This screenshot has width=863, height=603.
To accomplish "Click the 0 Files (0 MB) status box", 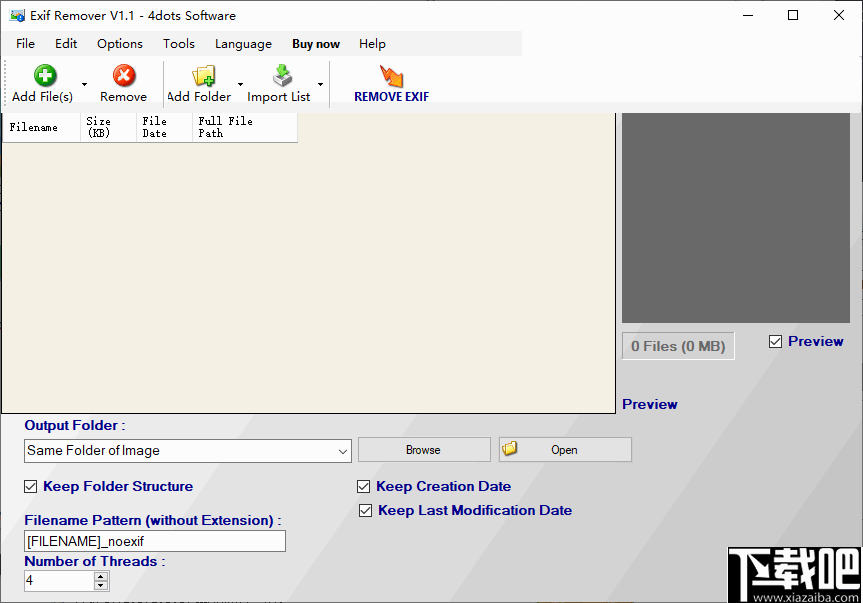I will pos(678,345).
